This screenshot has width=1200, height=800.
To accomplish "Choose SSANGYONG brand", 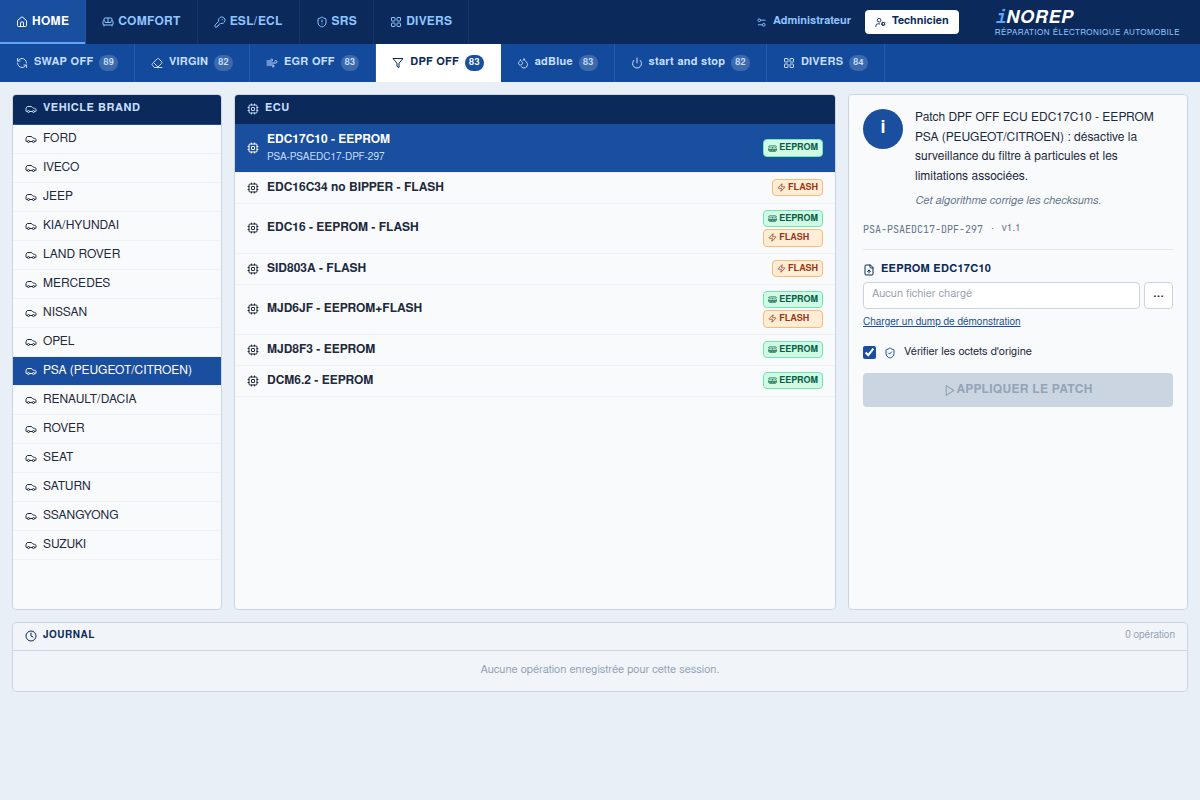I will click(x=117, y=516).
